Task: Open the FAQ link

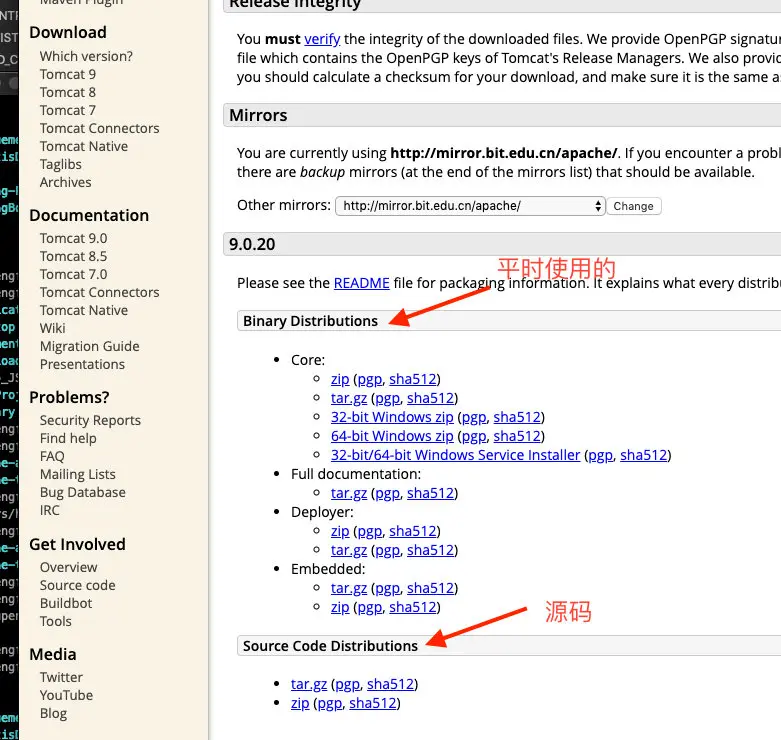Action: click(52, 456)
